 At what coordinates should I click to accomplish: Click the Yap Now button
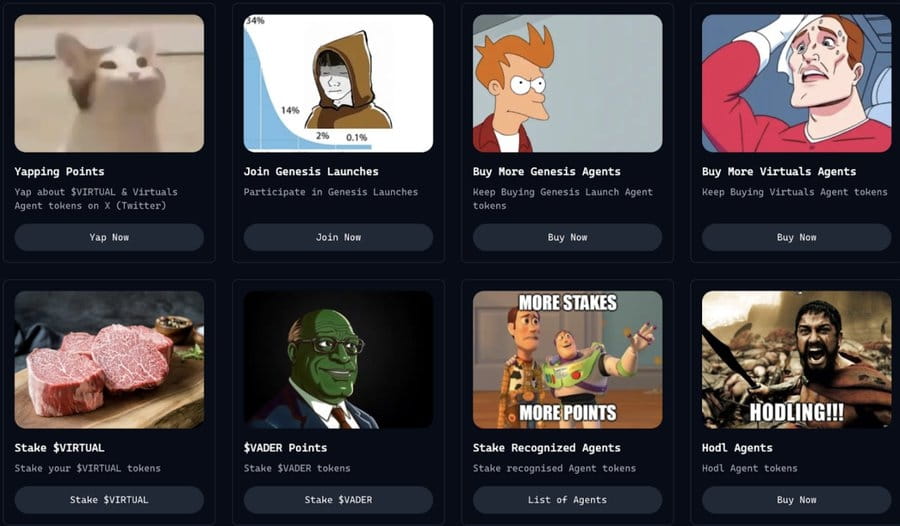(x=109, y=237)
